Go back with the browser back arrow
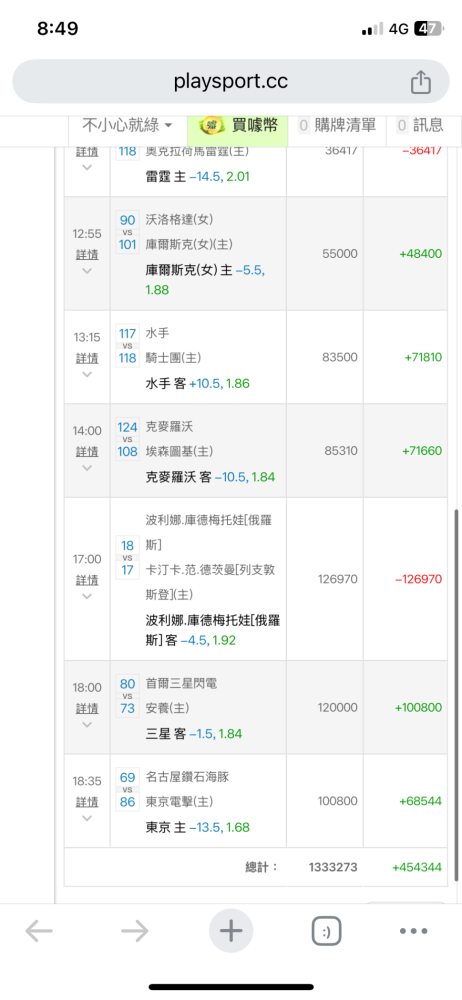The height and width of the screenshot is (1000, 462). 39,931
